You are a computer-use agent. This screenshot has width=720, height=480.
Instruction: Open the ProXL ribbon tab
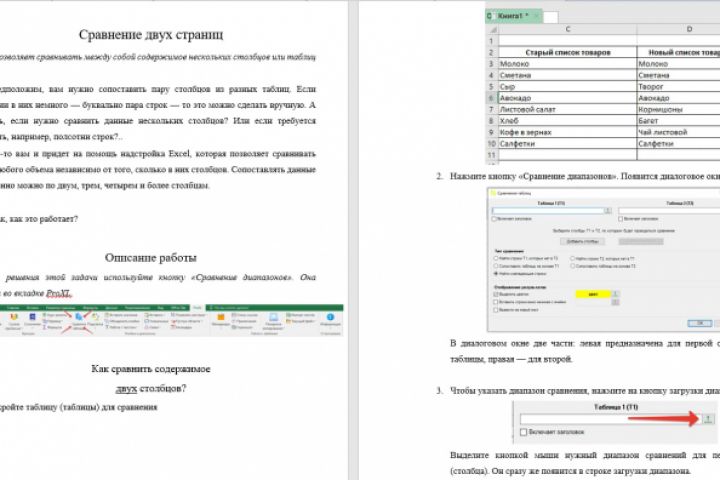[x=197, y=307]
